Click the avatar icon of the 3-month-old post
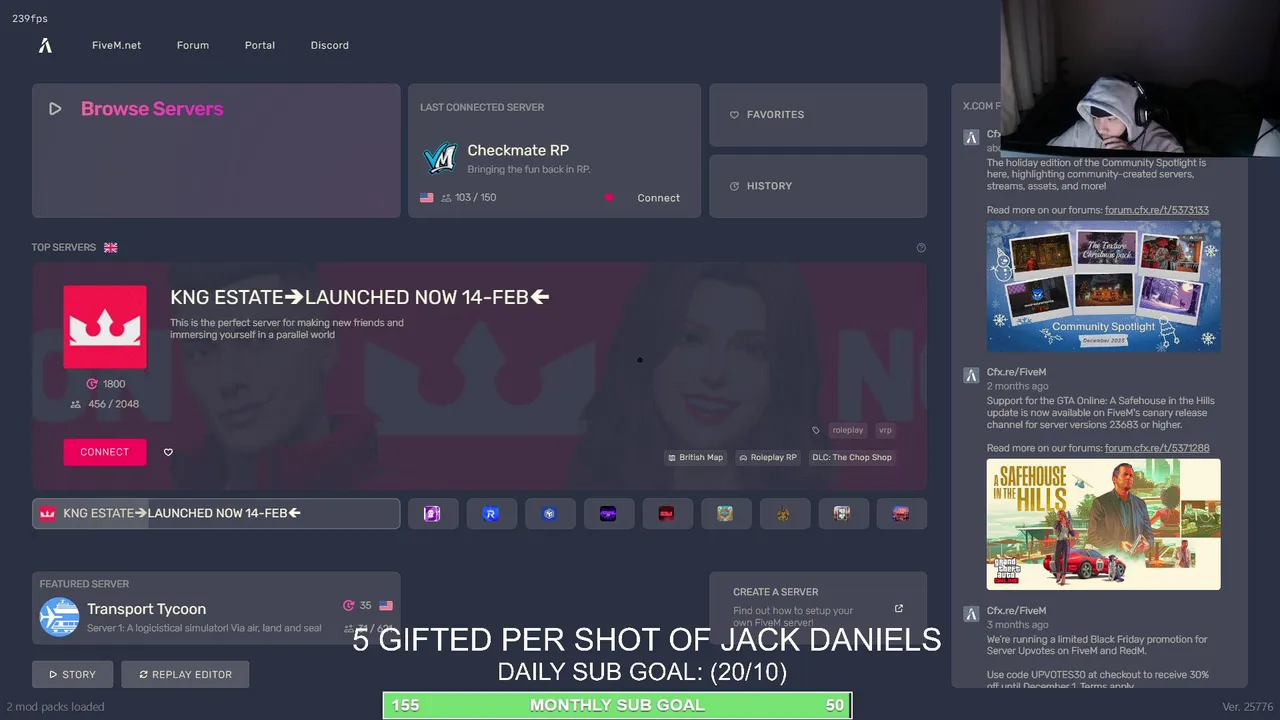Viewport: 1280px width, 720px height. coord(970,613)
